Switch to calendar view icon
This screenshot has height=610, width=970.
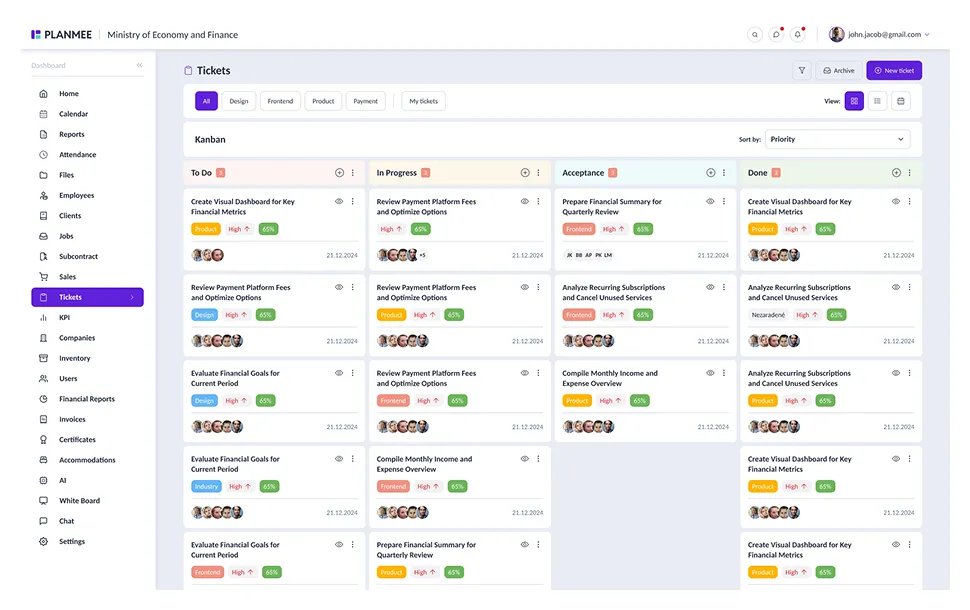pos(901,101)
